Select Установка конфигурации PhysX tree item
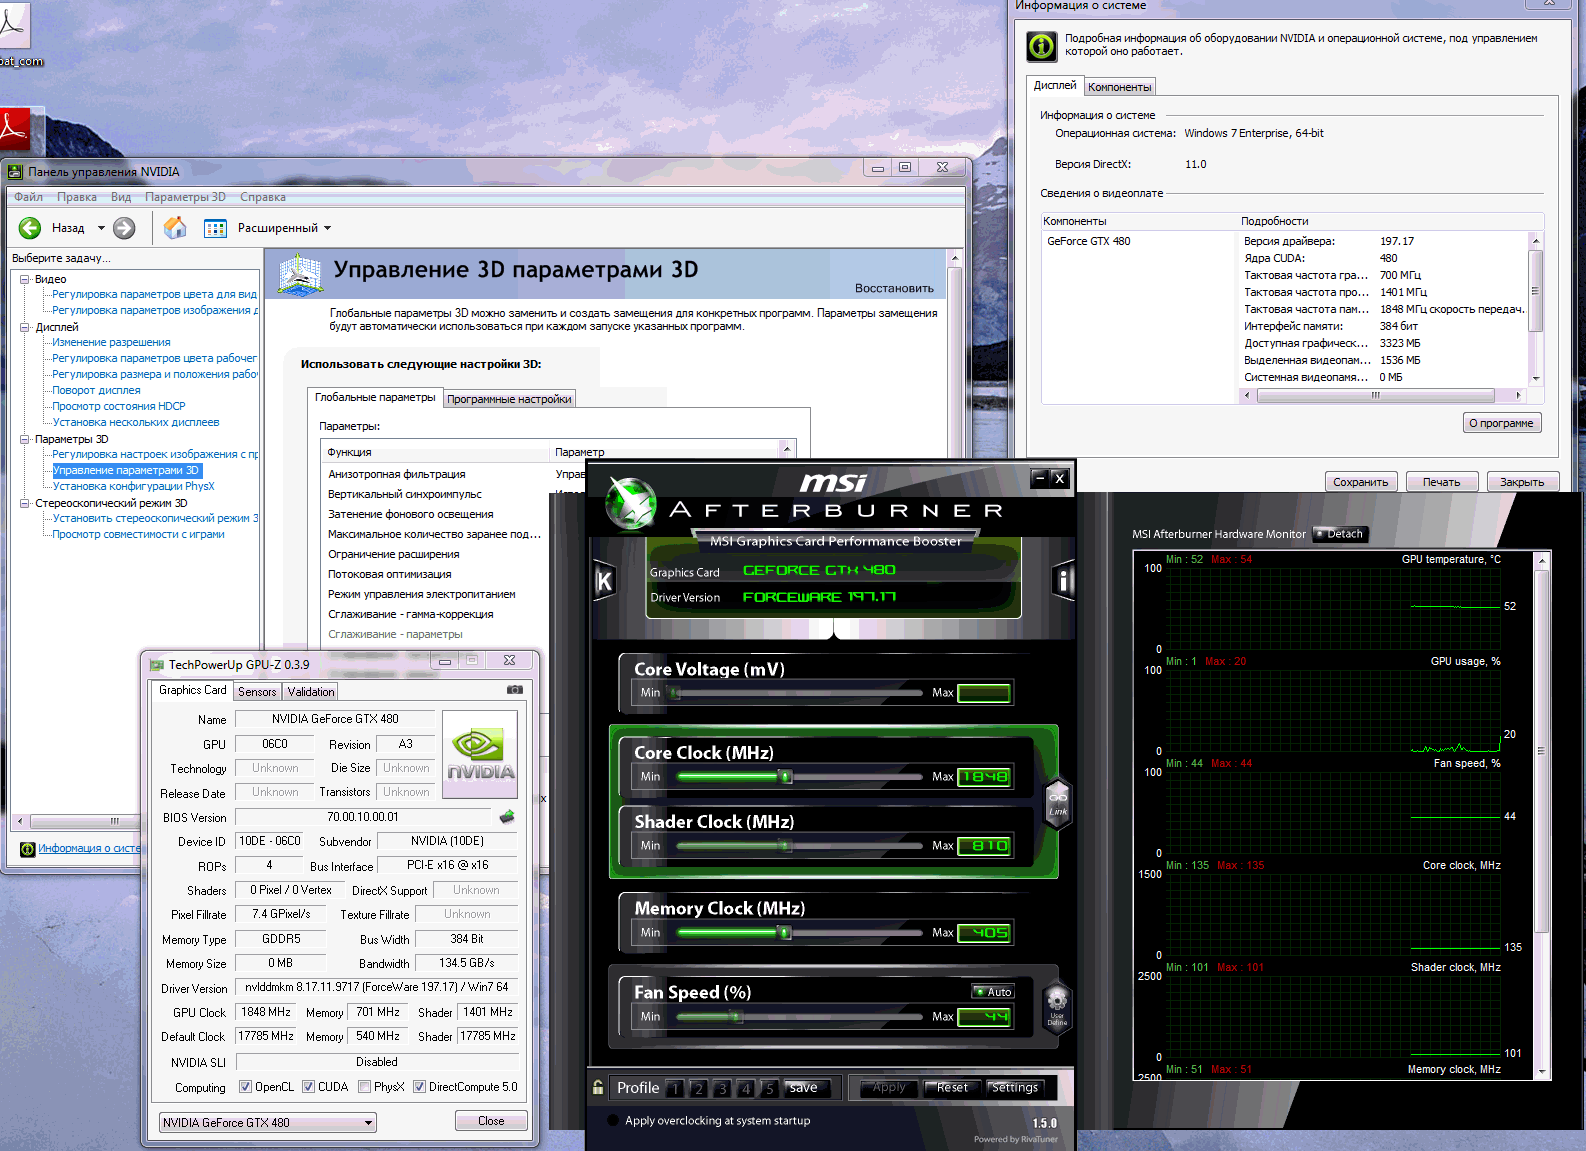The width and height of the screenshot is (1586, 1151). coord(133,486)
